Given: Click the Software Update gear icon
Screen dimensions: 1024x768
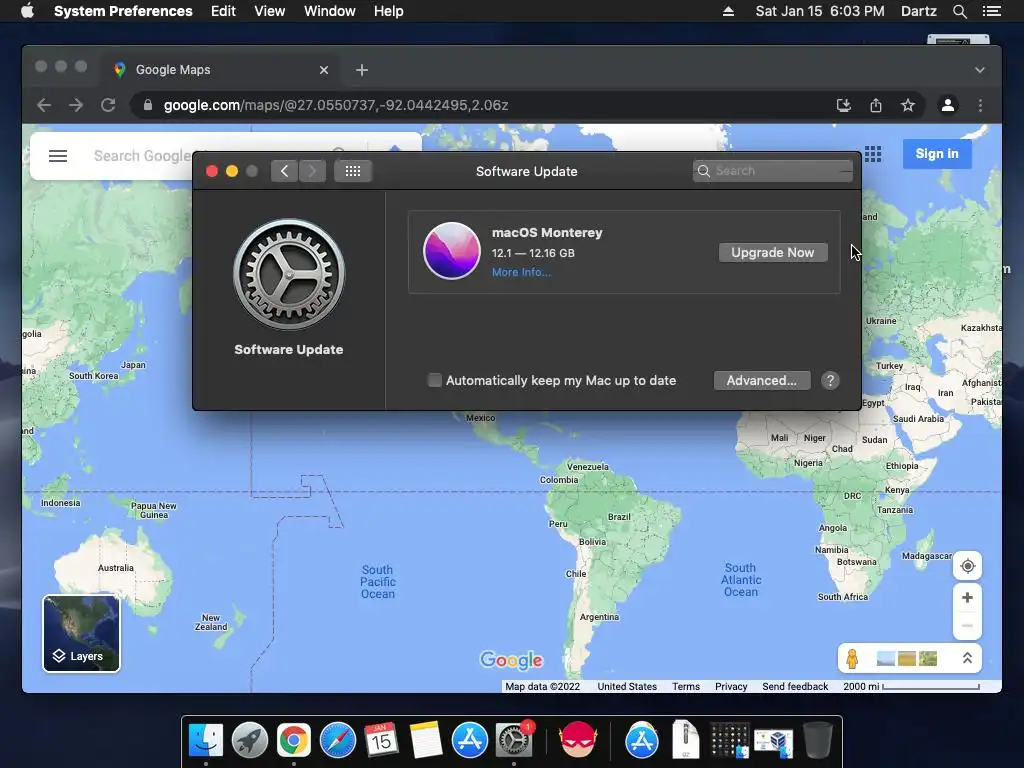Looking at the screenshot, I should [x=289, y=274].
